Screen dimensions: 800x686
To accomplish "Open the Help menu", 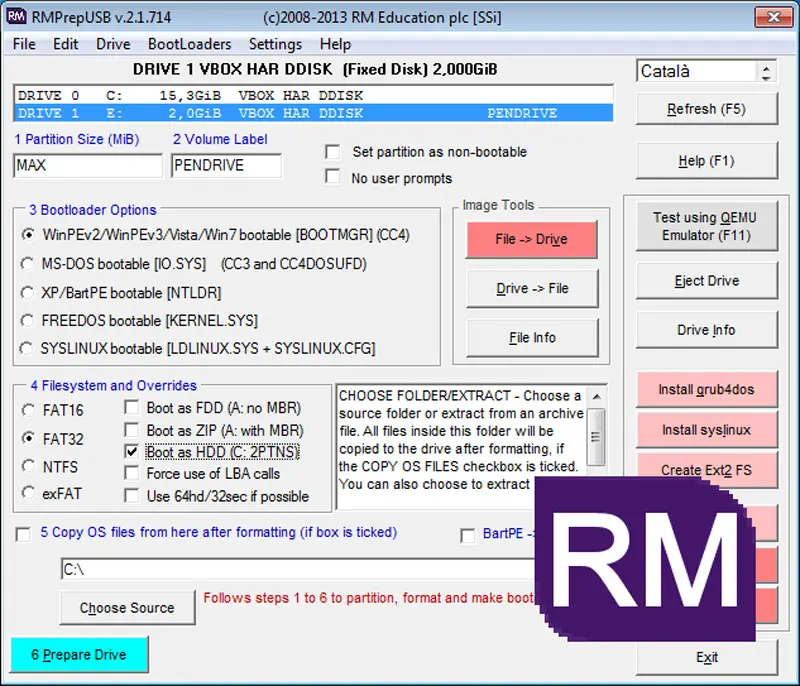I will [x=335, y=44].
